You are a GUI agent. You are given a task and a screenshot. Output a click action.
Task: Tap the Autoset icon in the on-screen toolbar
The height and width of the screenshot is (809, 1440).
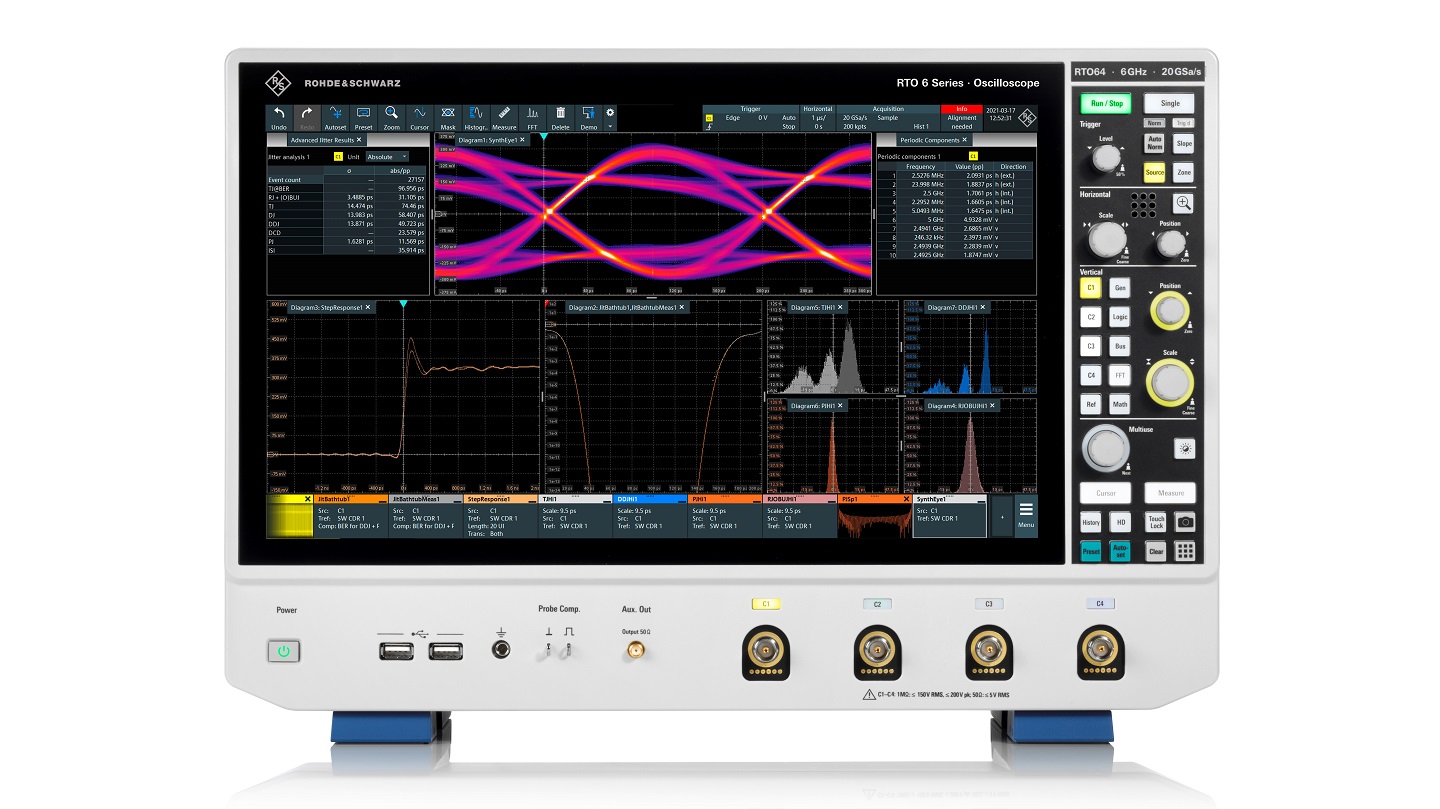pos(336,118)
